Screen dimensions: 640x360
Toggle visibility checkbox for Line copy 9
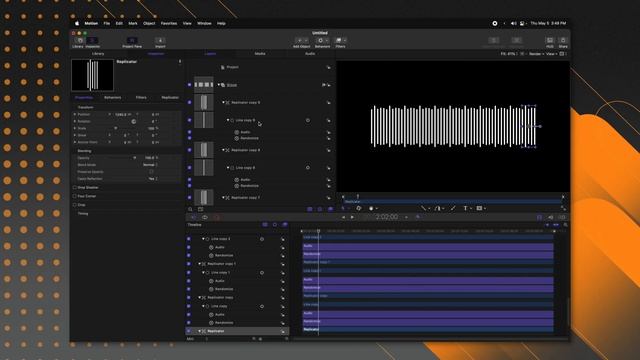pos(189,120)
